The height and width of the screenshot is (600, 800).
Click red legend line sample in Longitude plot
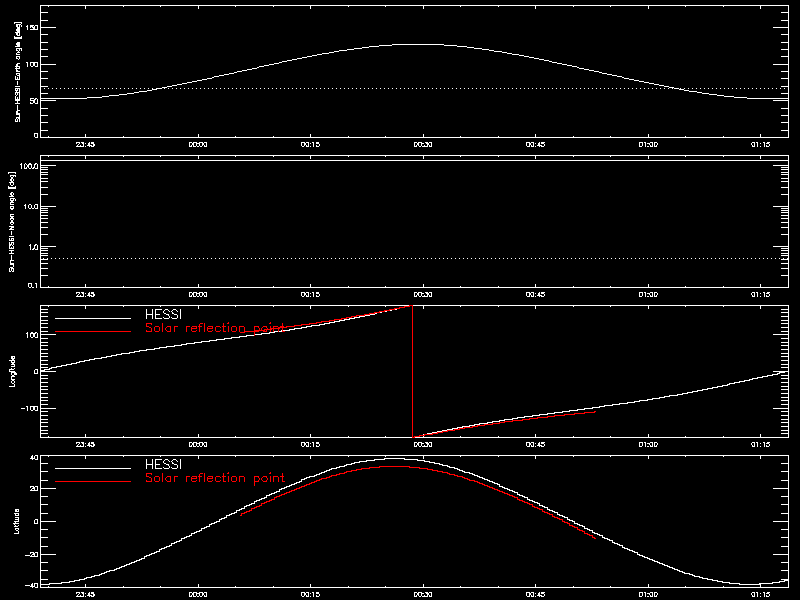(93, 332)
